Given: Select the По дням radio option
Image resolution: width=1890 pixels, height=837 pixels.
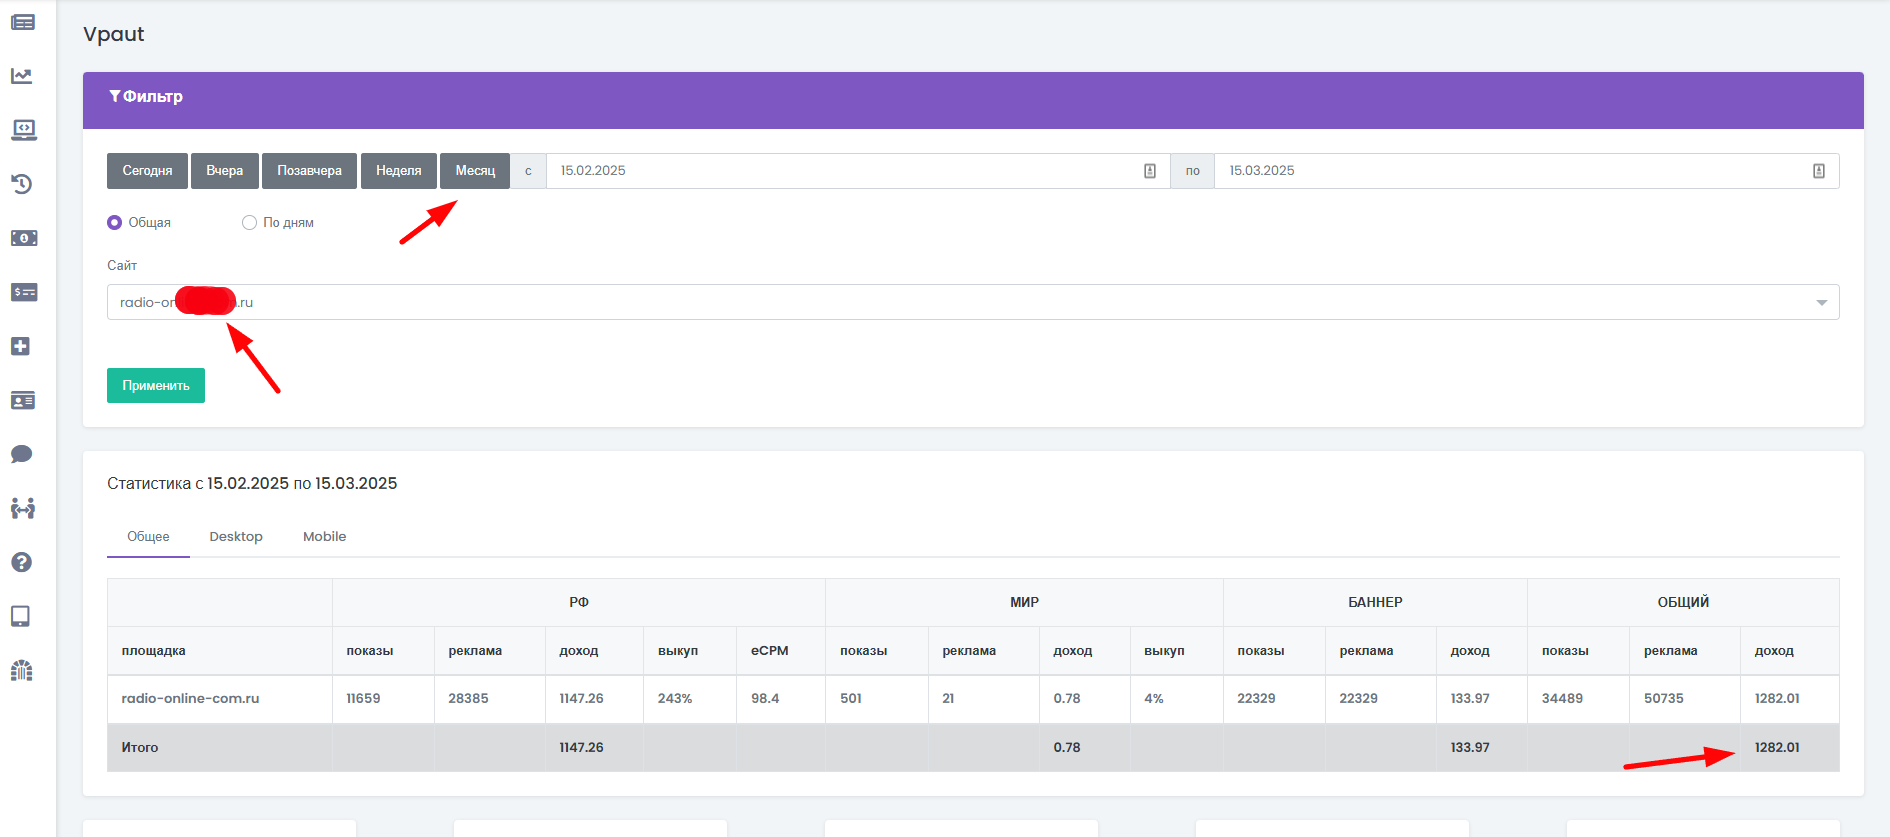Looking at the screenshot, I should [249, 222].
